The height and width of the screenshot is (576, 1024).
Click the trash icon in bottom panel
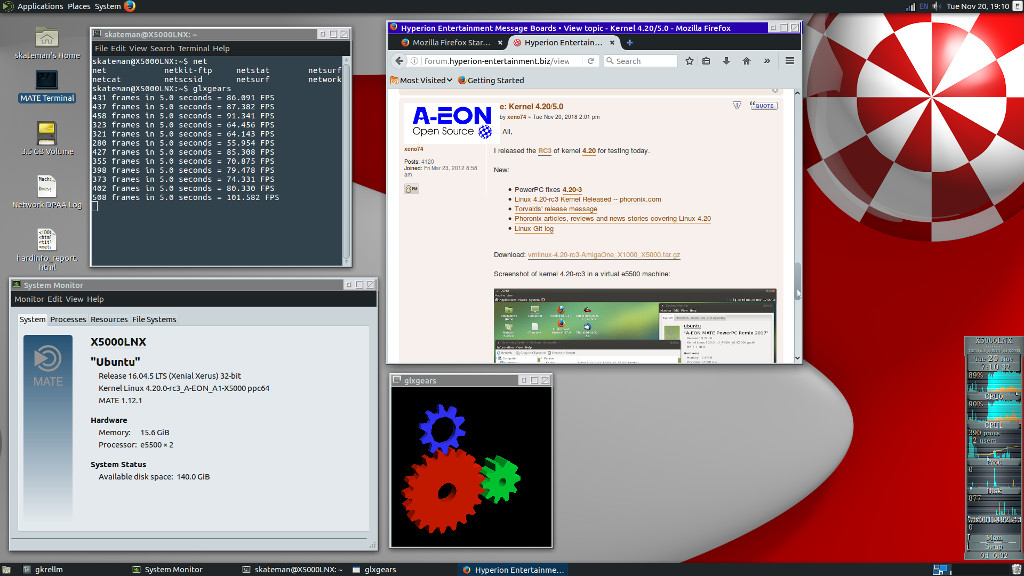pyautogui.click(x=1017, y=569)
